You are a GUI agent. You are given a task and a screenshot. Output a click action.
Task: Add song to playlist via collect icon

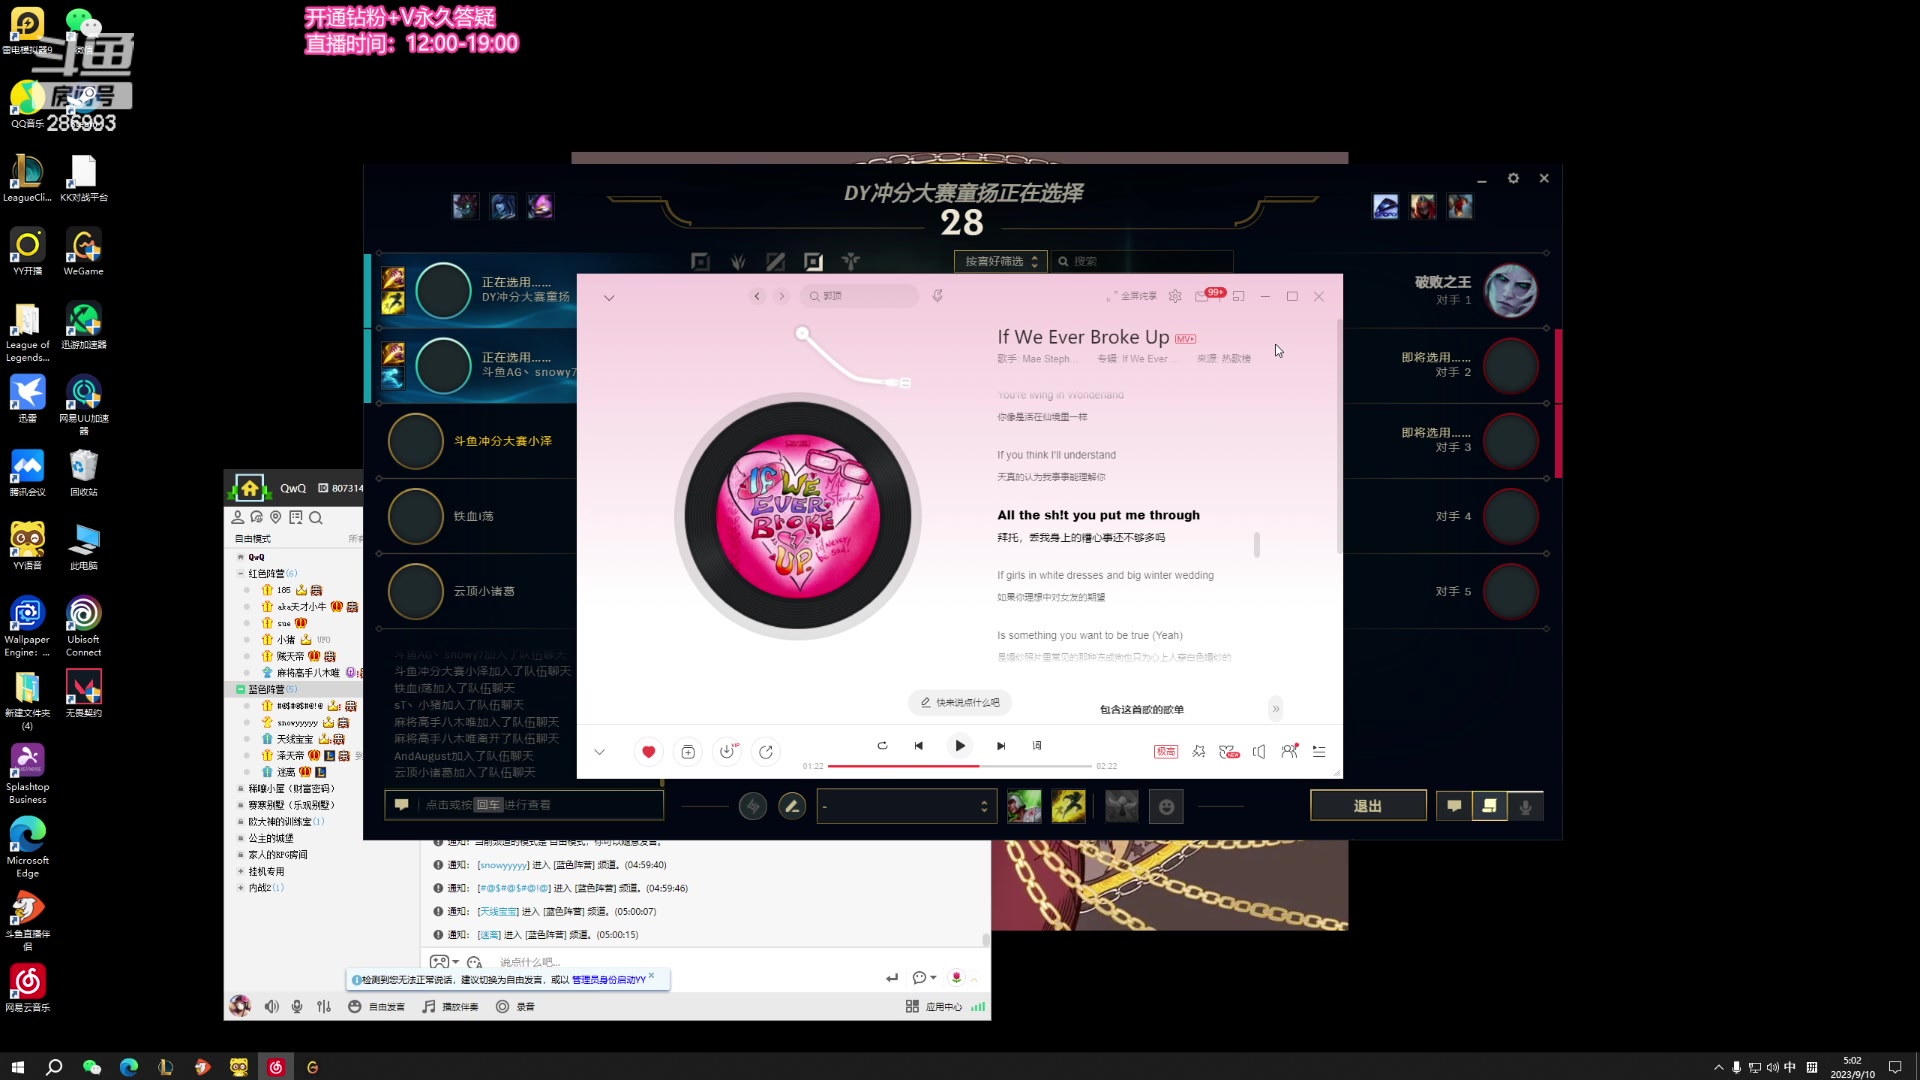coord(688,752)
